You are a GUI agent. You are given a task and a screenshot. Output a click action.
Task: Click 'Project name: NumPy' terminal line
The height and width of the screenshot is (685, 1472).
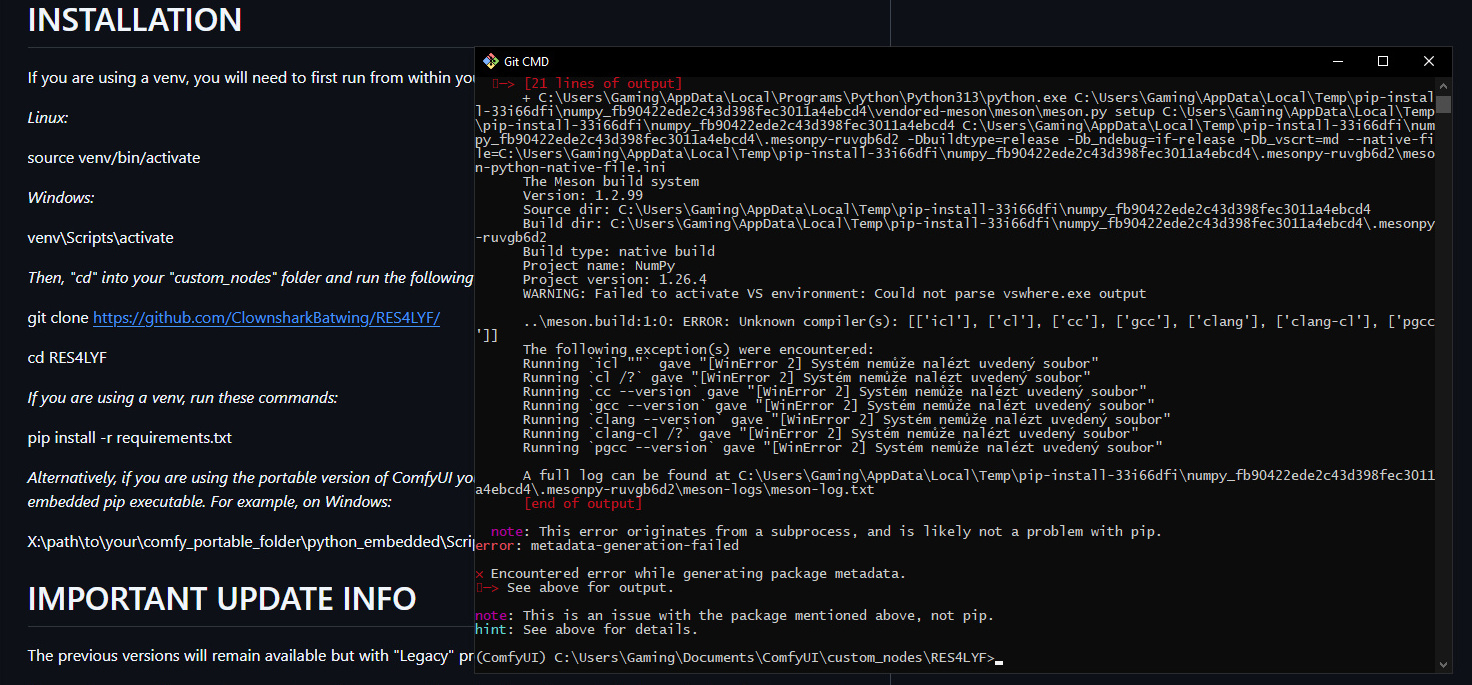[599, 266]
